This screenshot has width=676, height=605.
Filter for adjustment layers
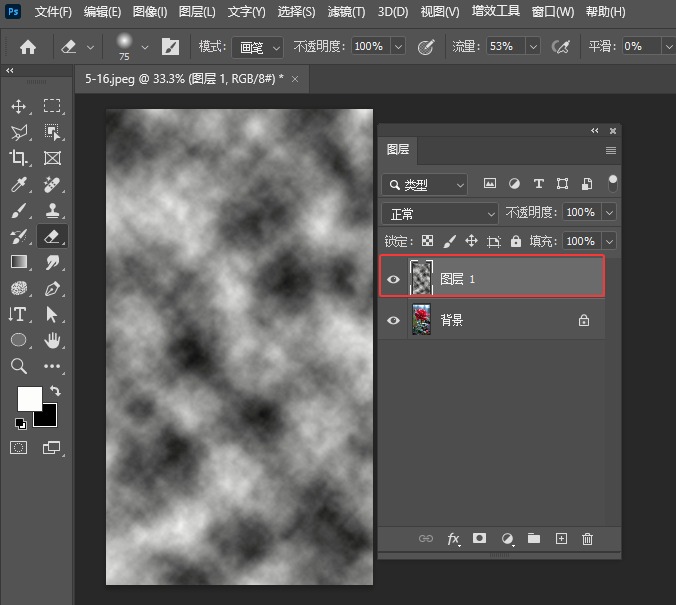point(514,184)
